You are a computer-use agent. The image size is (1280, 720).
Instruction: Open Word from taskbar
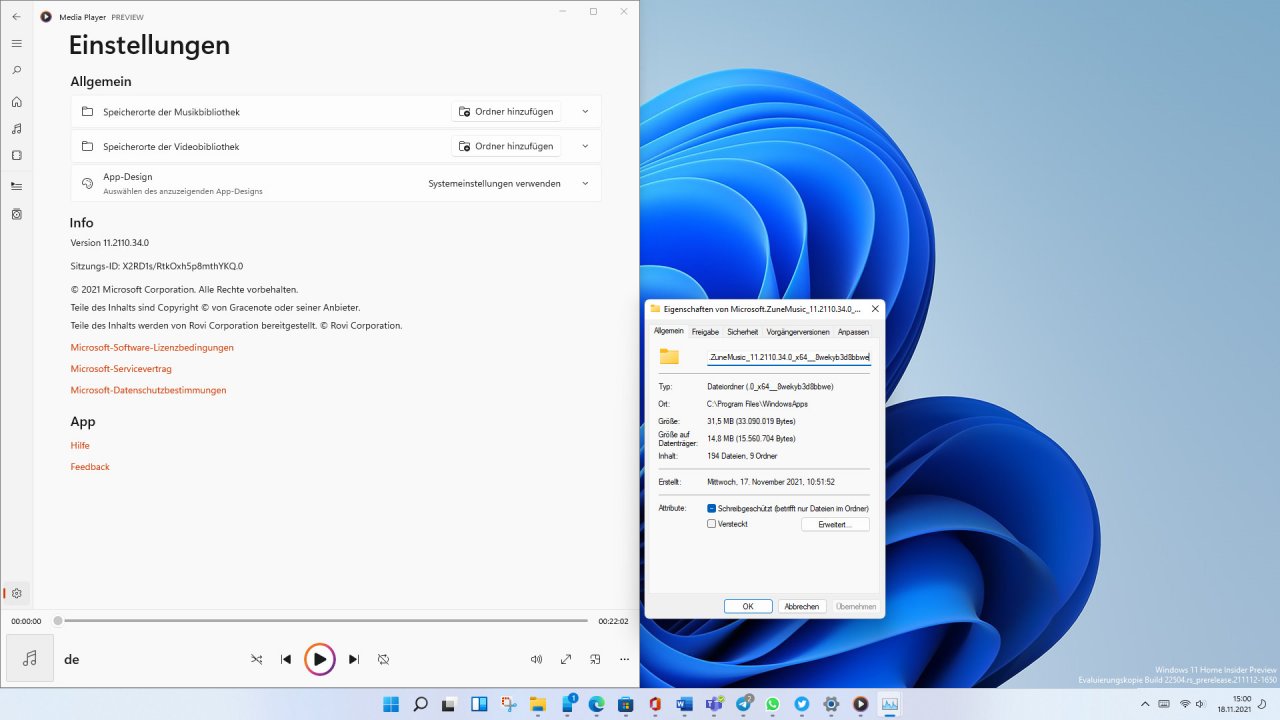(x=684, y=704)
